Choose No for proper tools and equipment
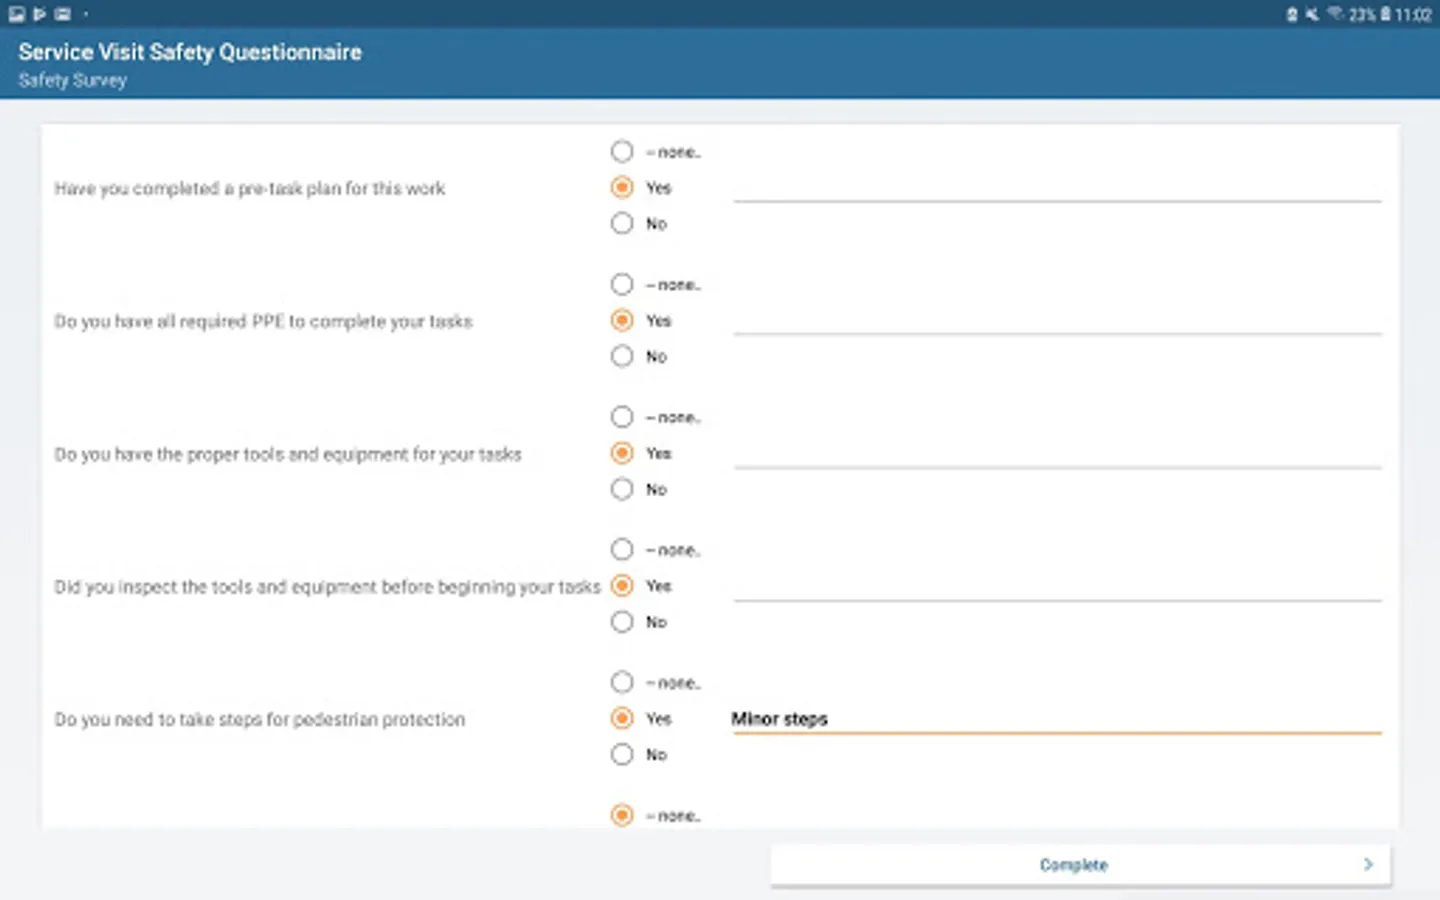1440x900 pixels. (622, 489)
